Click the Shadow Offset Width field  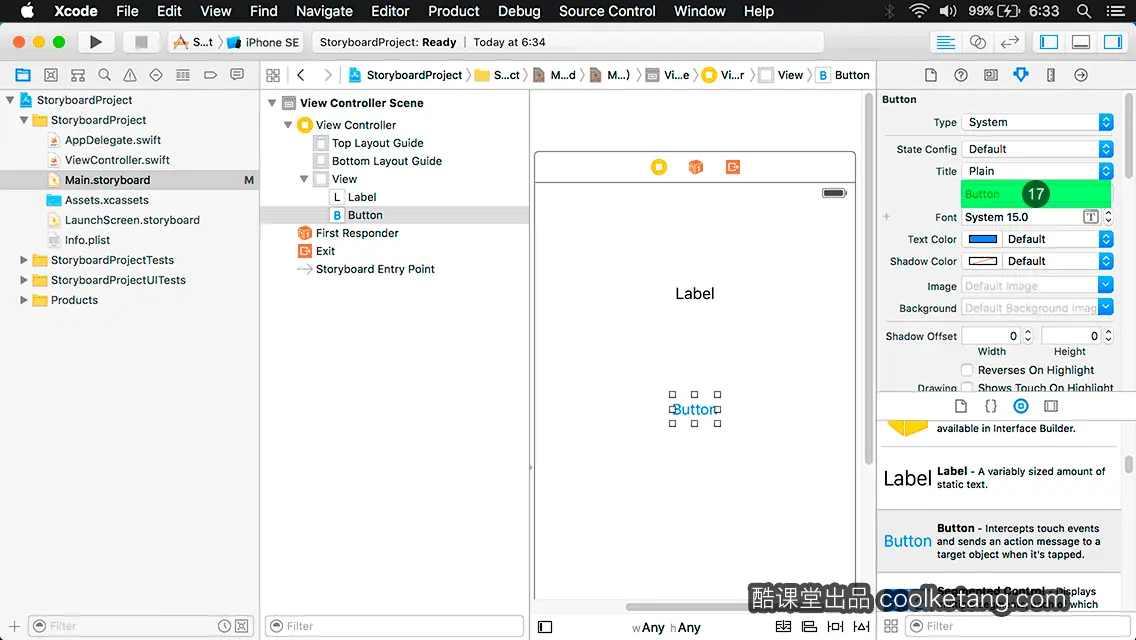pos(990,336)
